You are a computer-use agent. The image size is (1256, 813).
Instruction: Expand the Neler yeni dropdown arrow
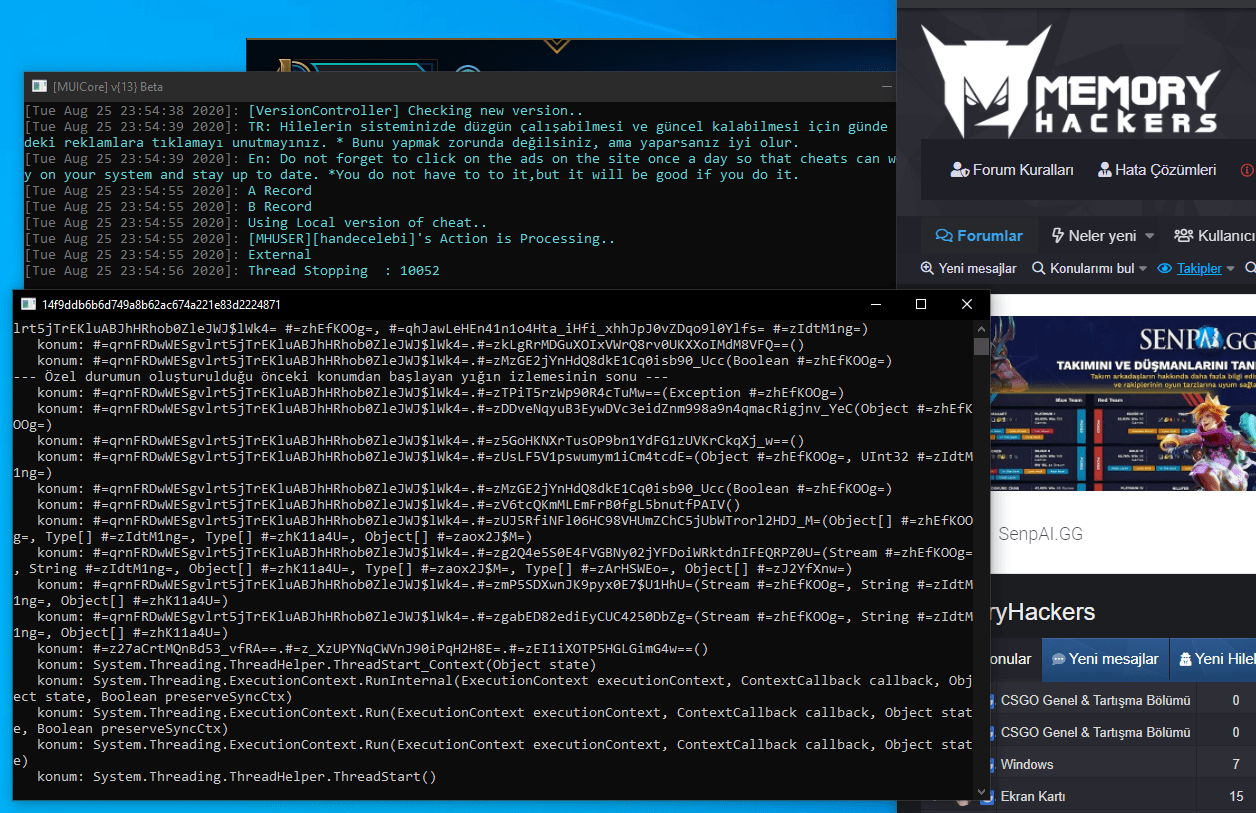1149,236
